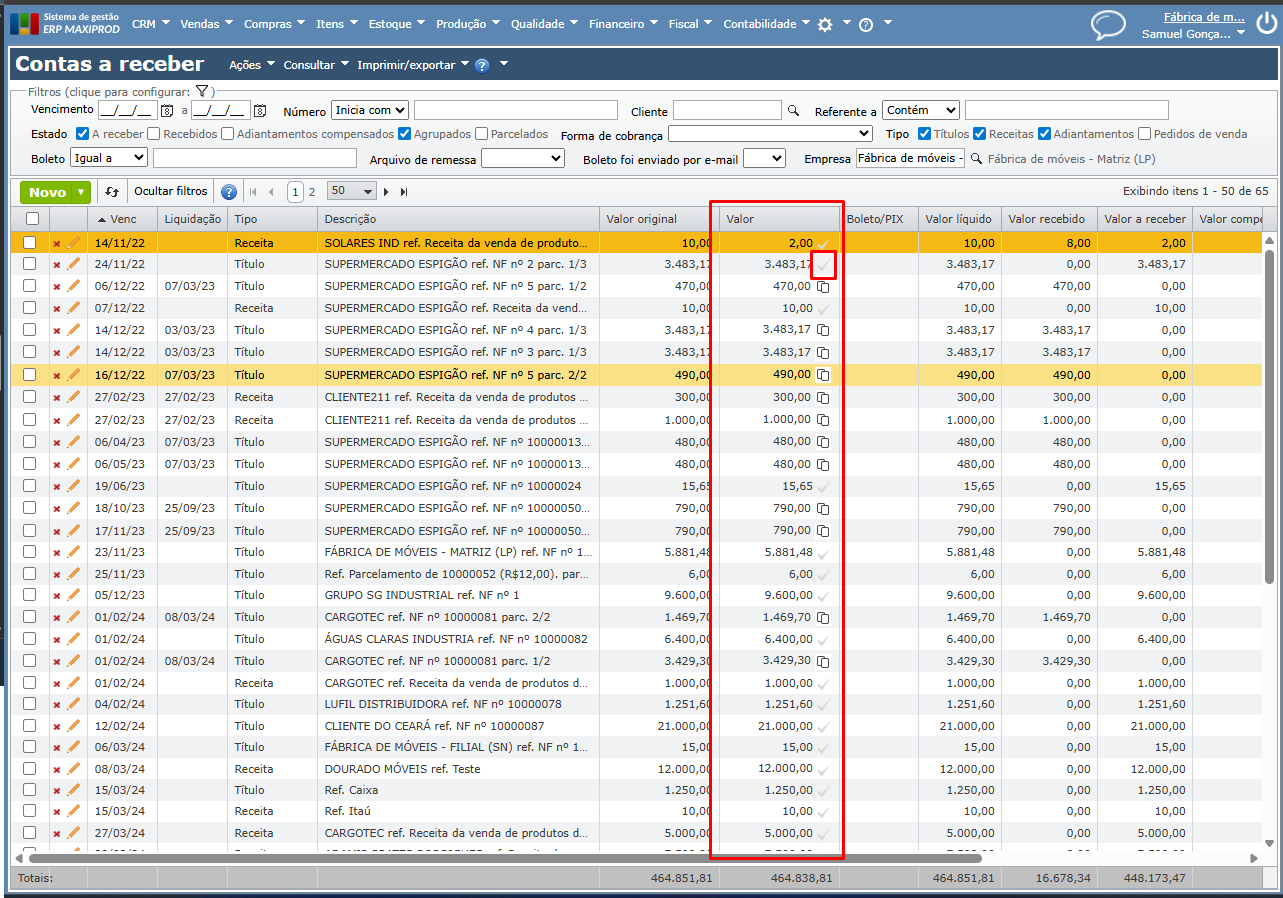
Task: Check the Pedidos de venda checkbox
Action: tap(1144, 134)
